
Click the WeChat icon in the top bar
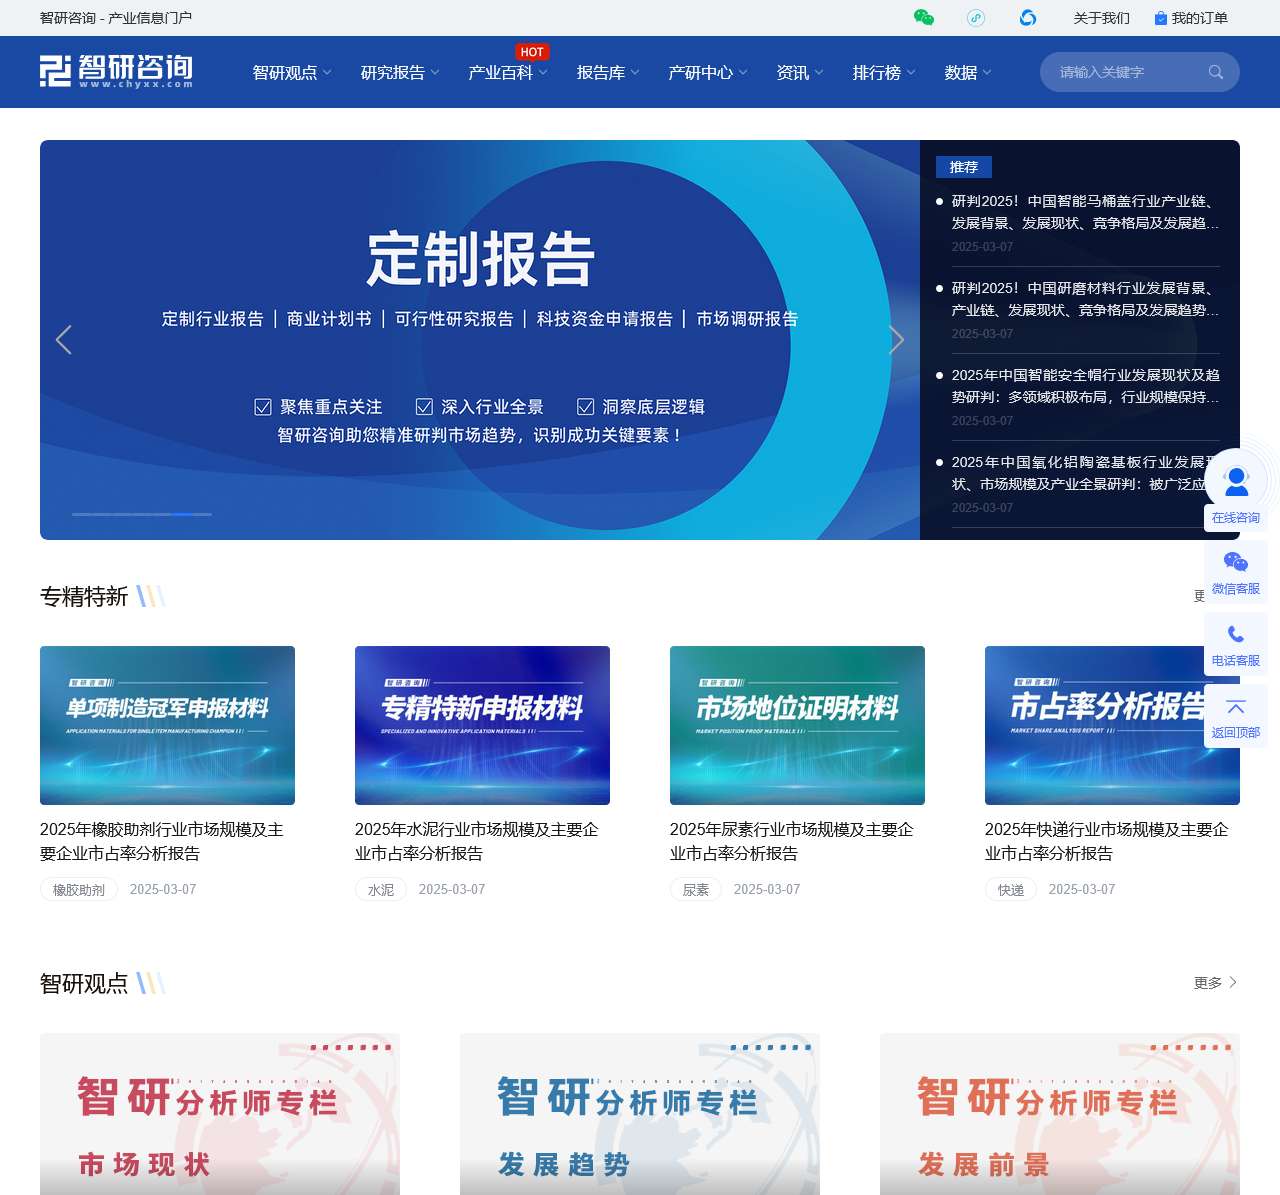[925, 17]
